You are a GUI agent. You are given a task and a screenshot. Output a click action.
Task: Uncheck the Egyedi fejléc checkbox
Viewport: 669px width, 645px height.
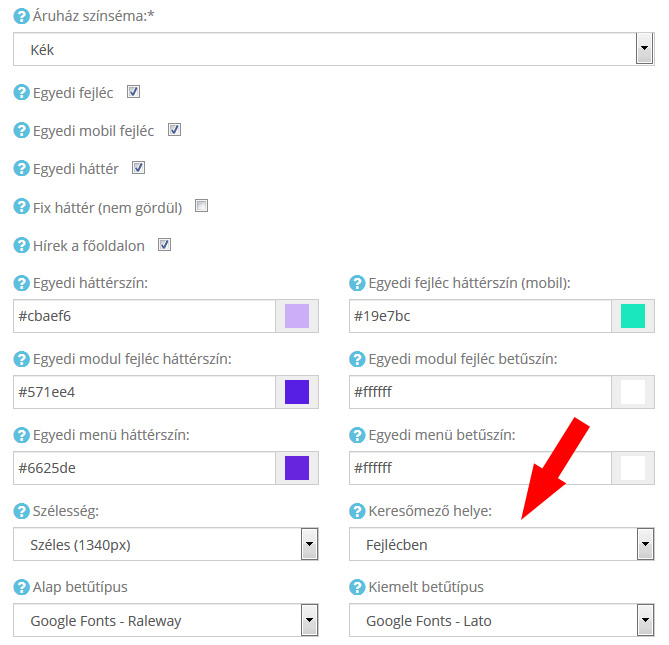tap(133, 92)
